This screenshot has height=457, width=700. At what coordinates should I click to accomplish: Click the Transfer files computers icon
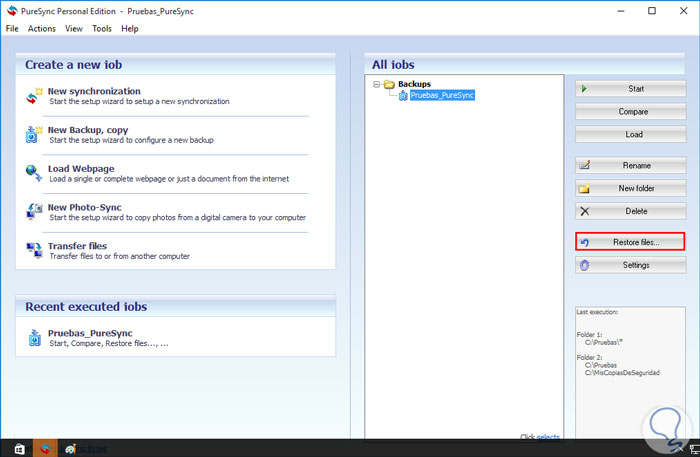(x=34, y=250)
